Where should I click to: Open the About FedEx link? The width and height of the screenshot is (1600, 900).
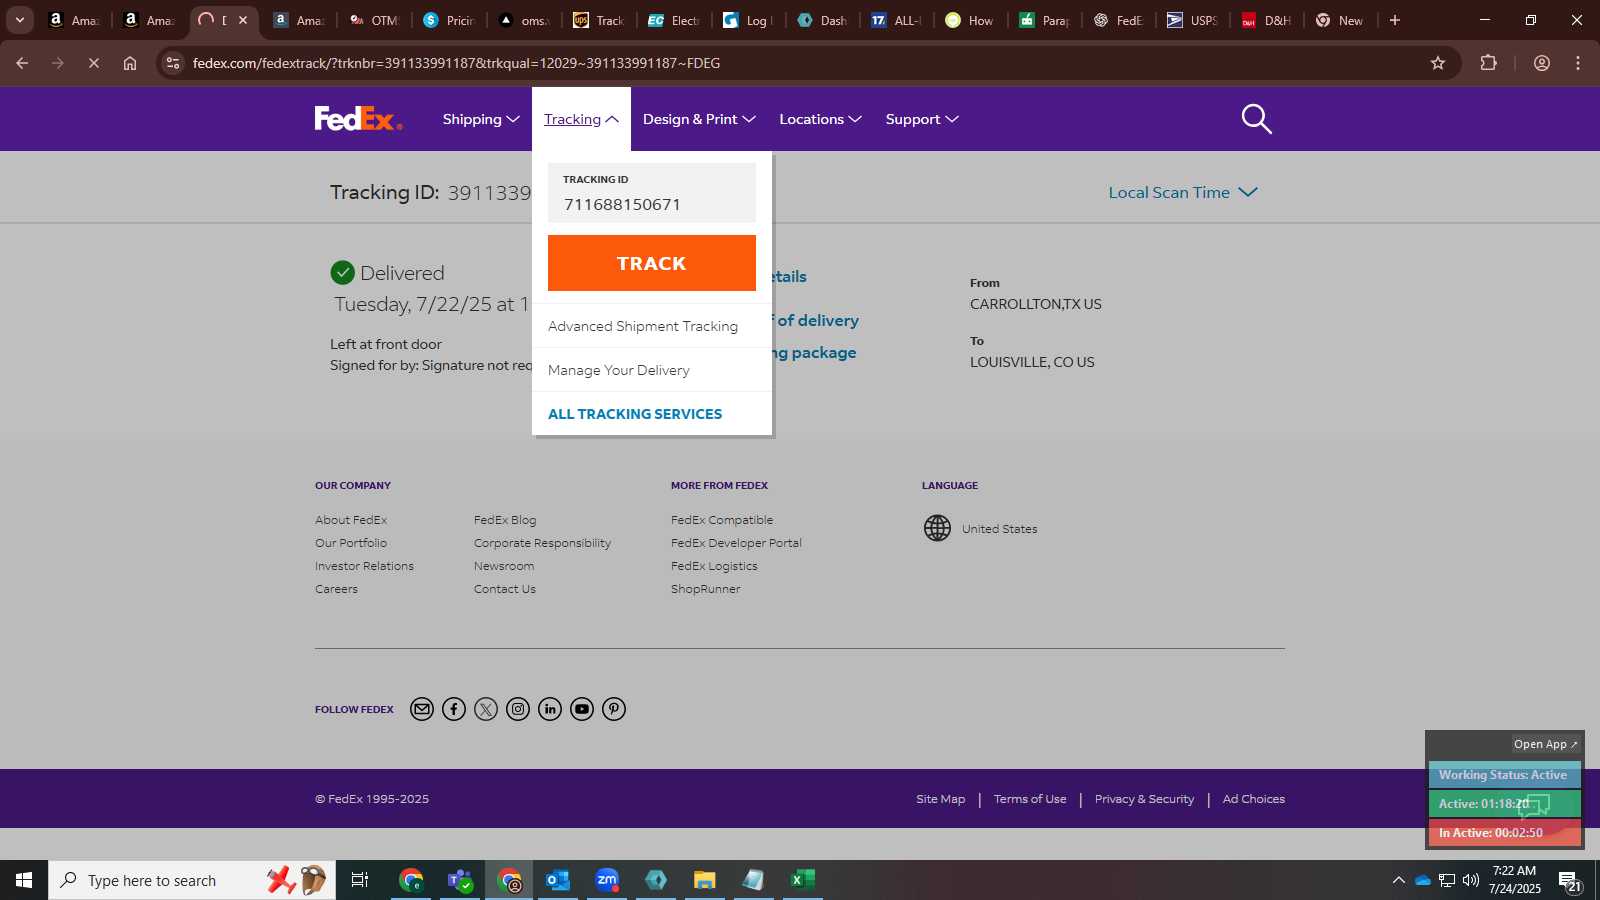click(x=351, y=520)
